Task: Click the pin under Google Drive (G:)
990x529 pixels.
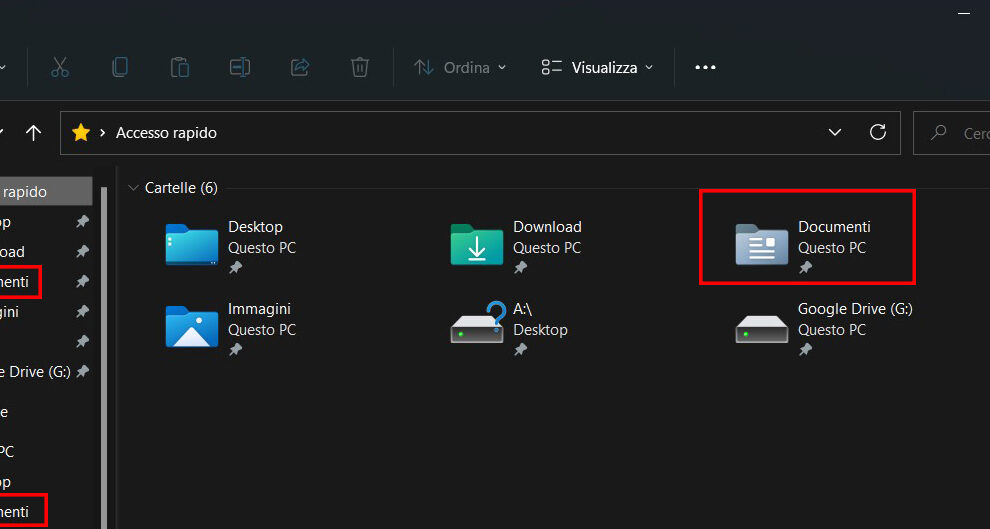Action: tap(805, 349)
